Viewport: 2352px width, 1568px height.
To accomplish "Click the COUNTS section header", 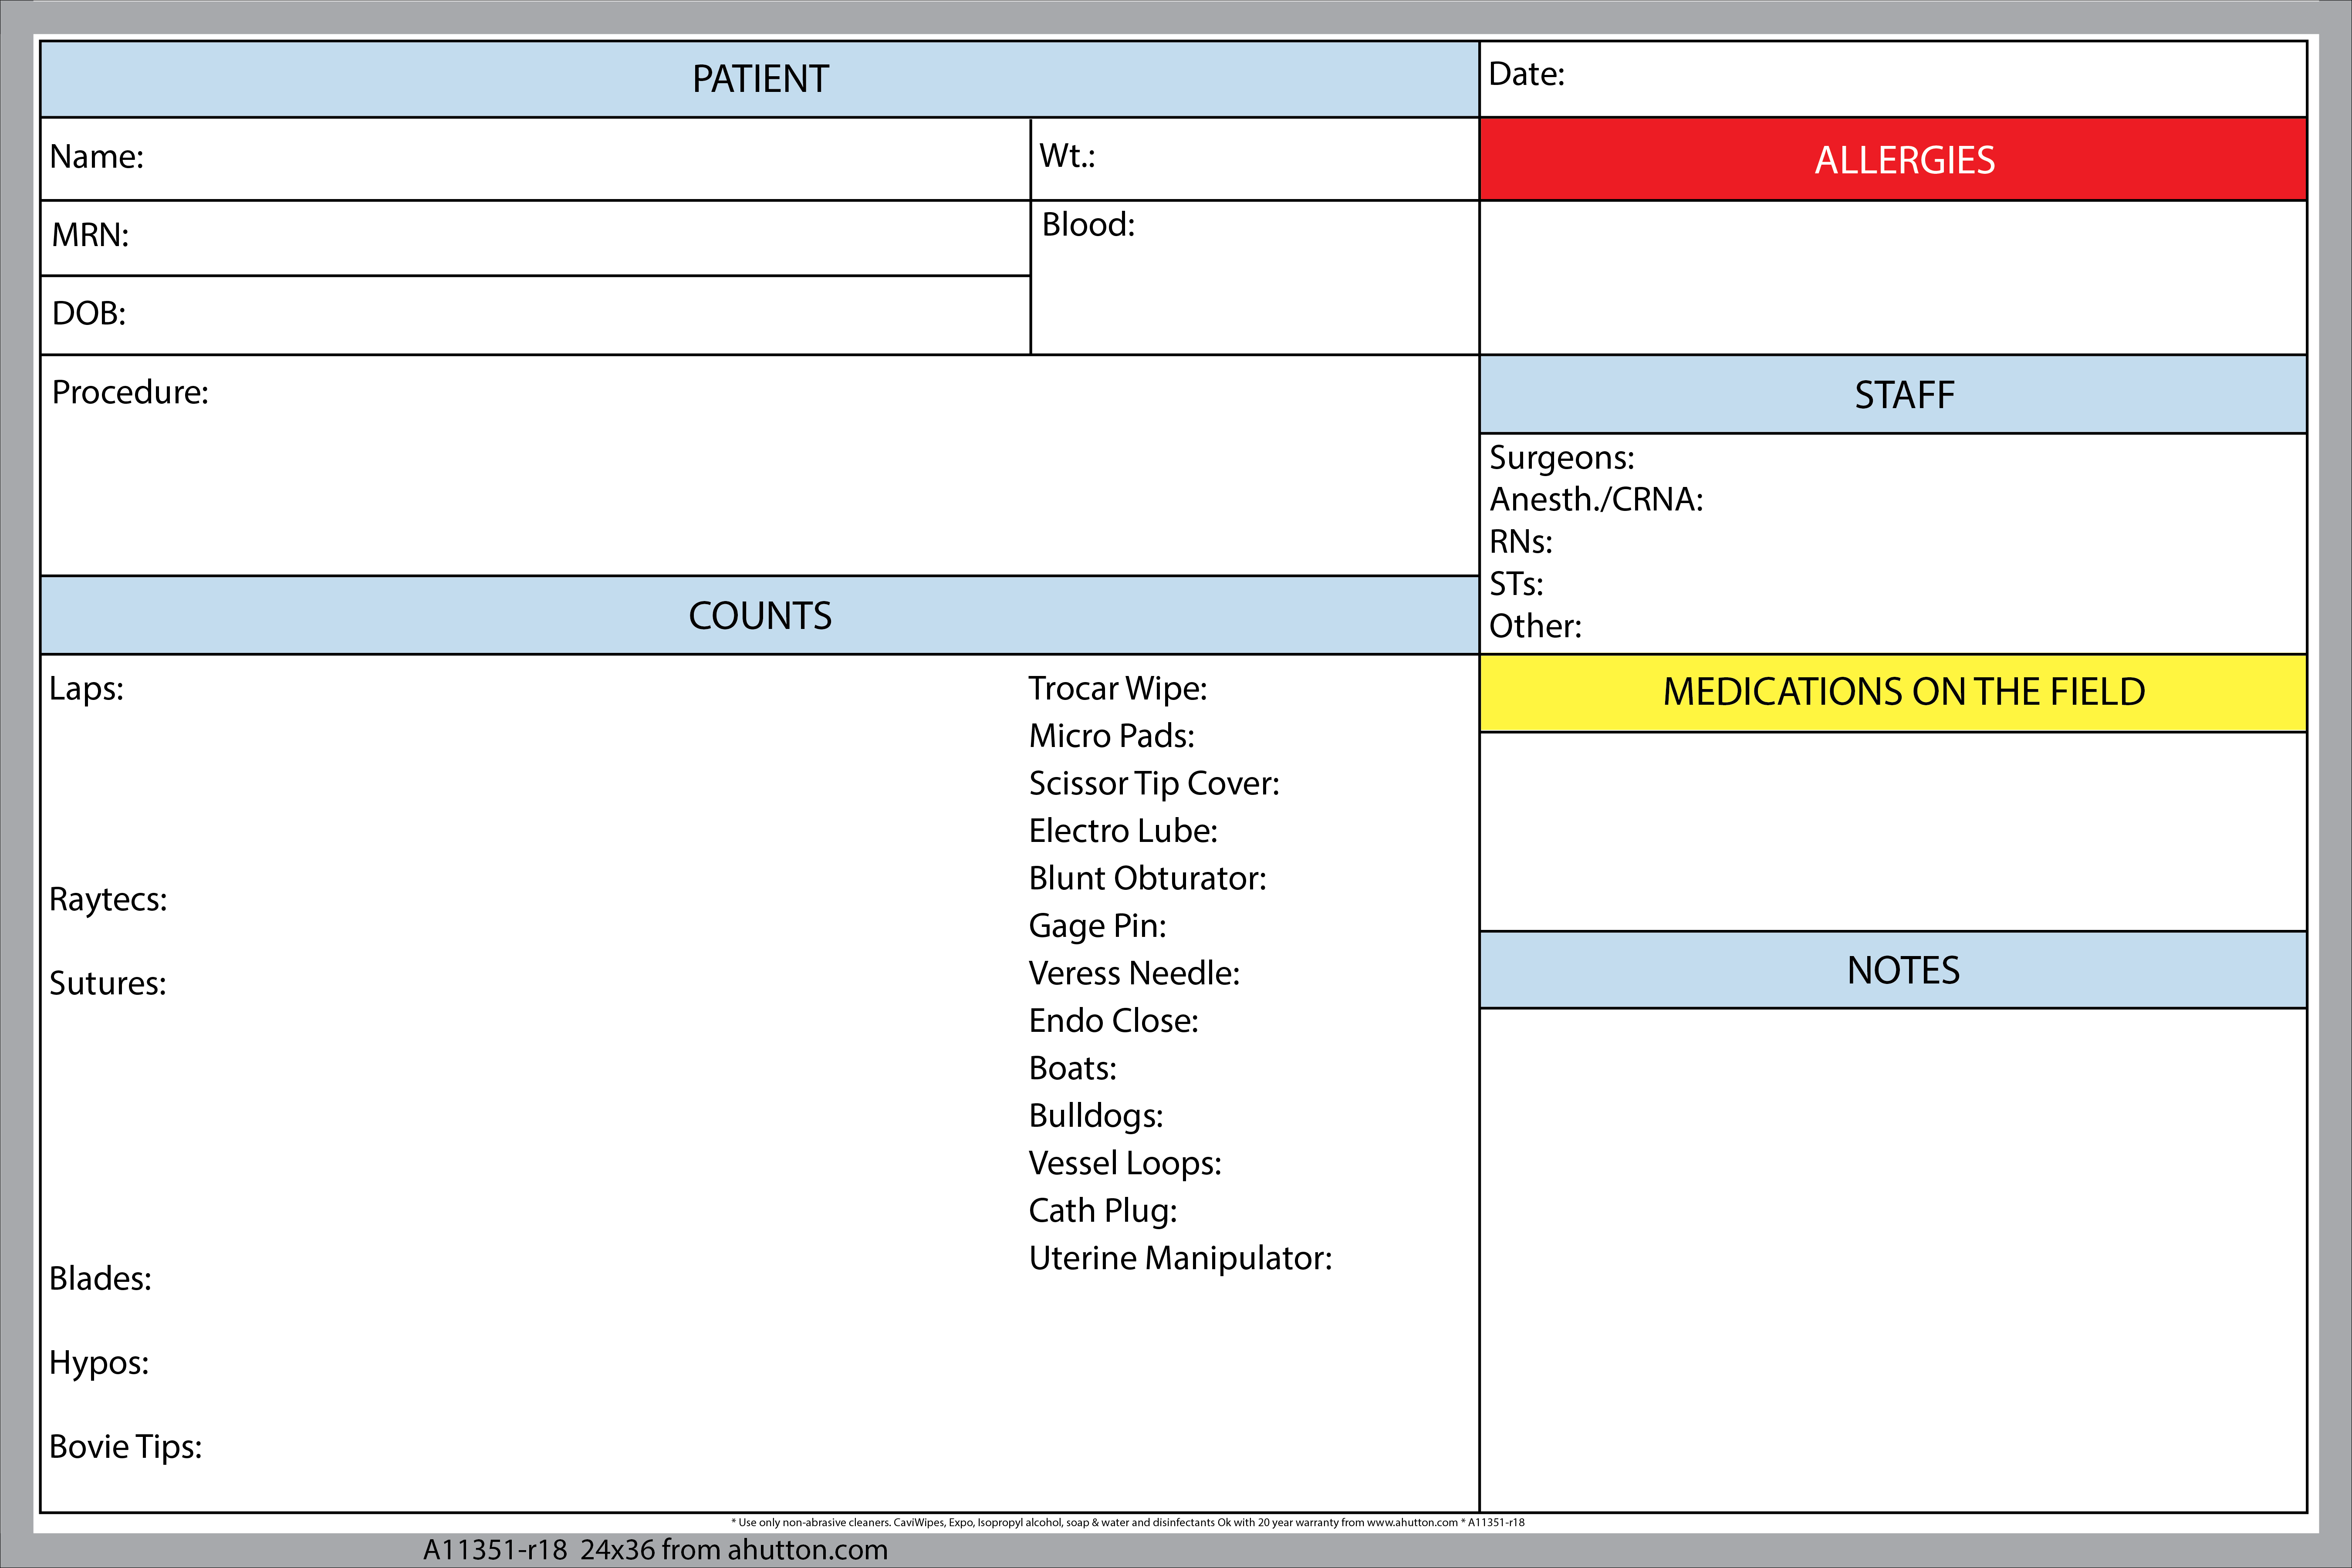I will (760, 615).
